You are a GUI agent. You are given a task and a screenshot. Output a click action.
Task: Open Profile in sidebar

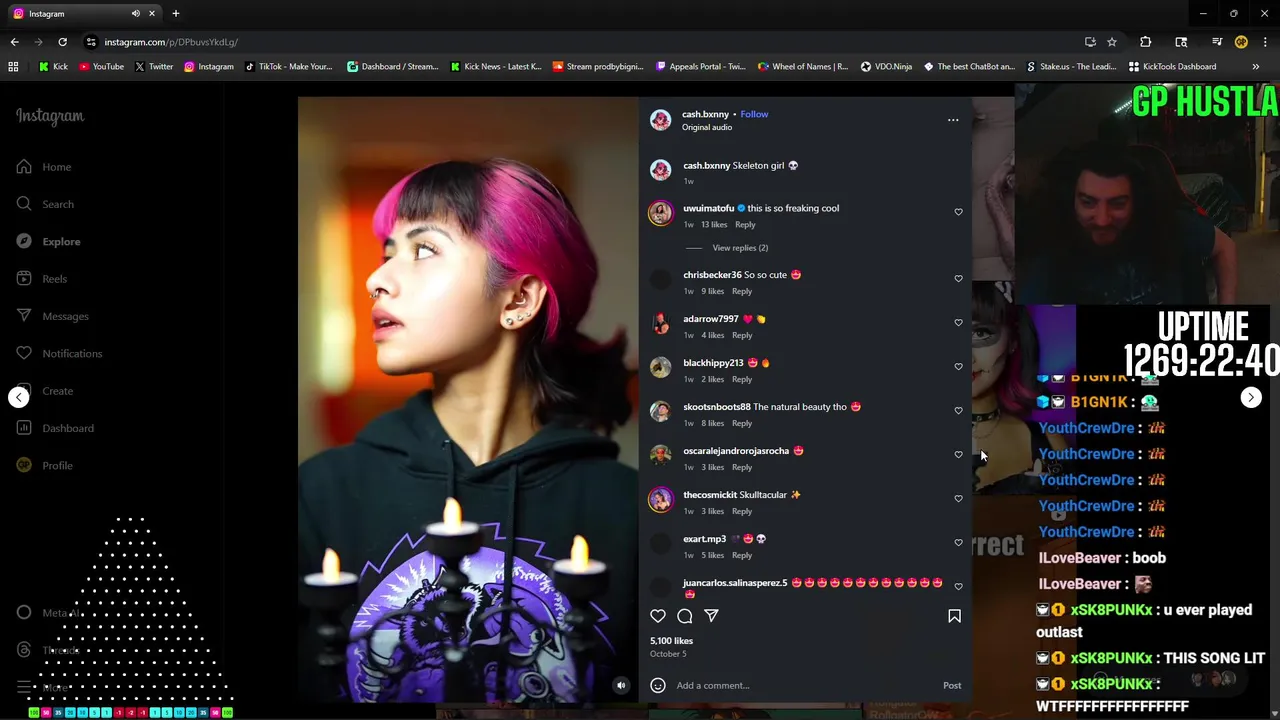(x=44, y=465)
